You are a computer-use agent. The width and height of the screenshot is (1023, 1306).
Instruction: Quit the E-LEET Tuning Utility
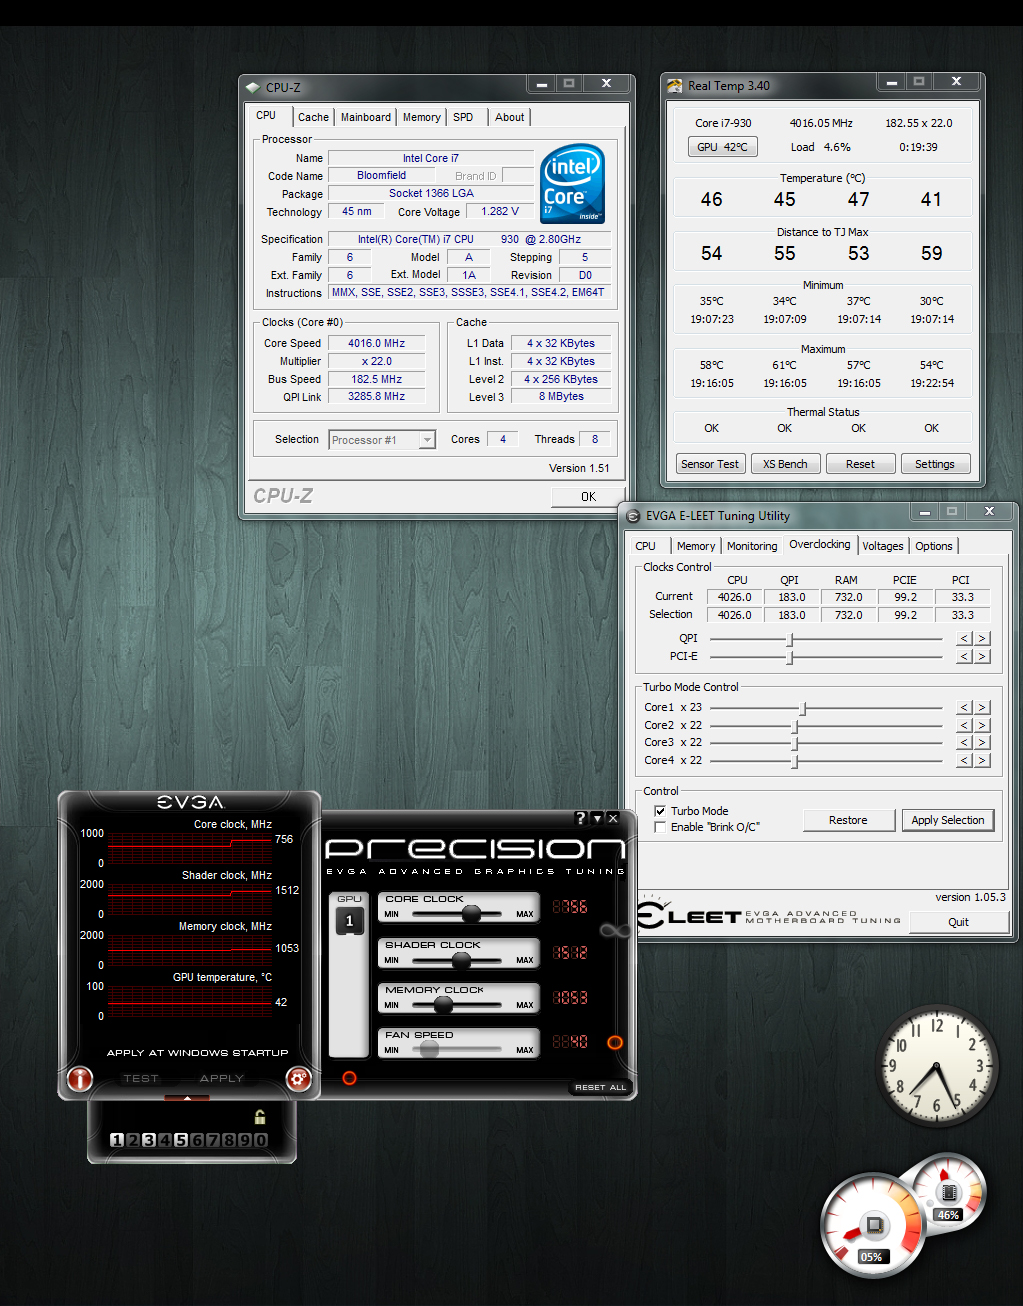[958, 922]
